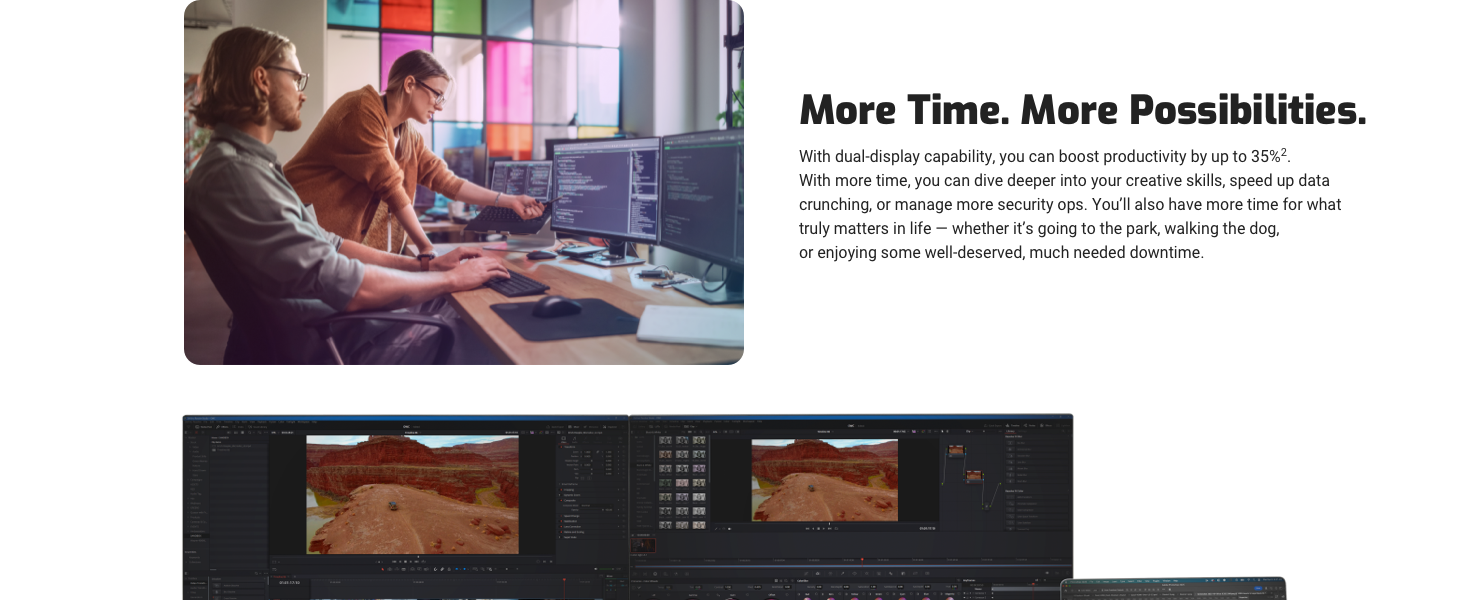
Task: Select the play button under the viewer
Action: [409, 561]
